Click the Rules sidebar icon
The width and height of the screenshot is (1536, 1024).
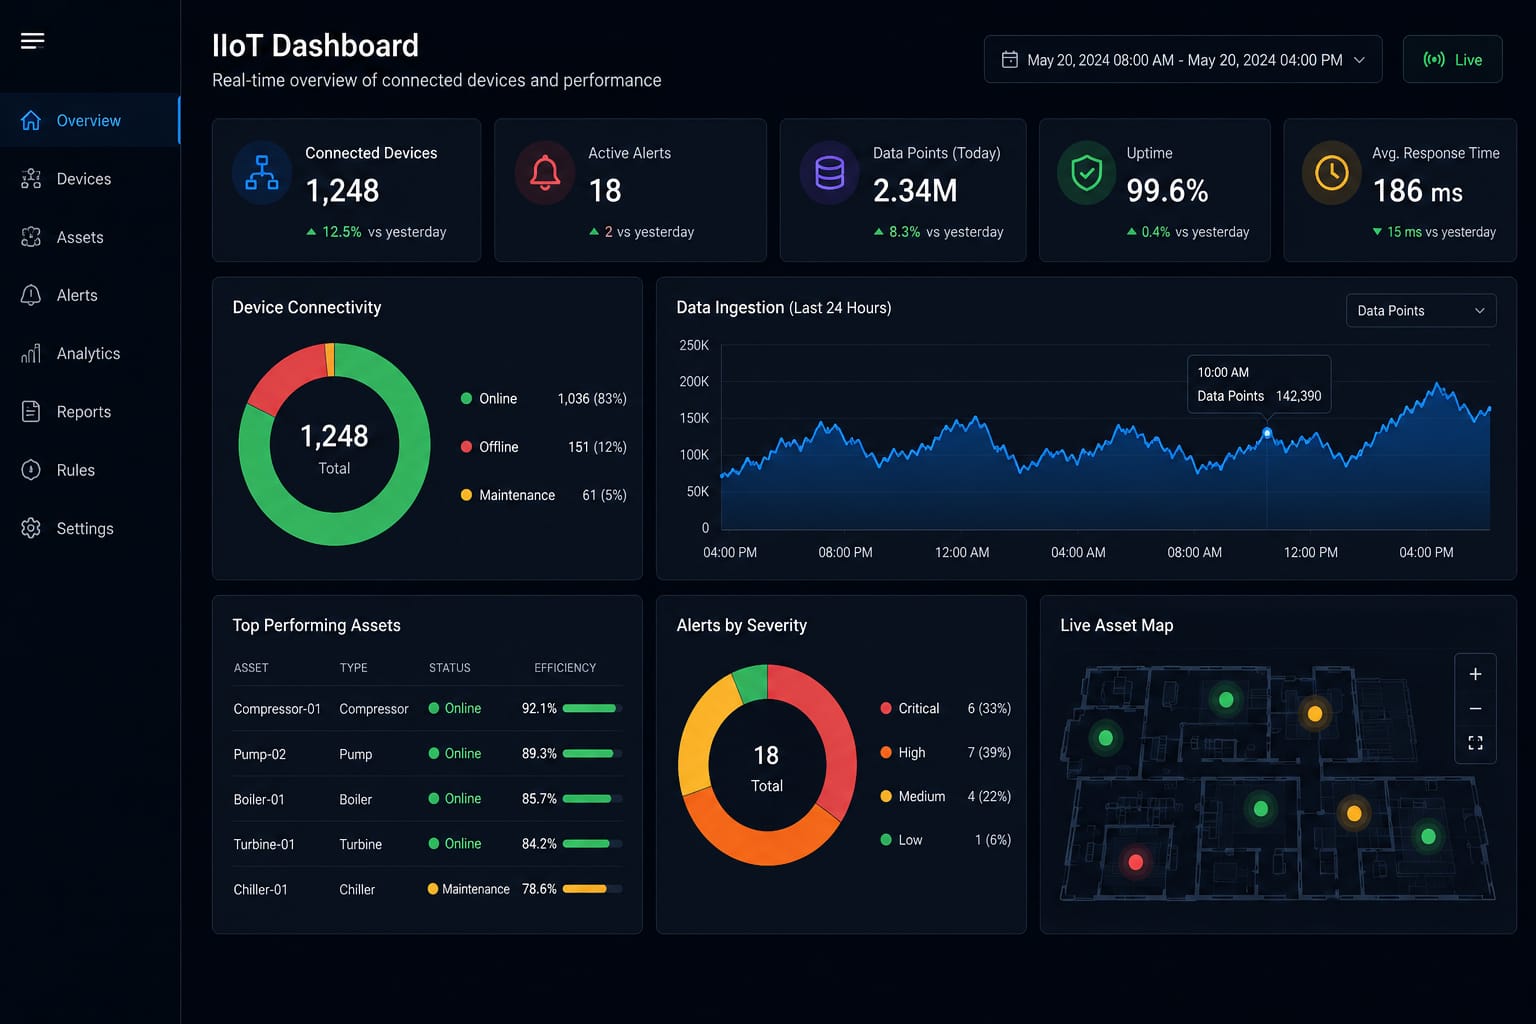tap(31, 470)
